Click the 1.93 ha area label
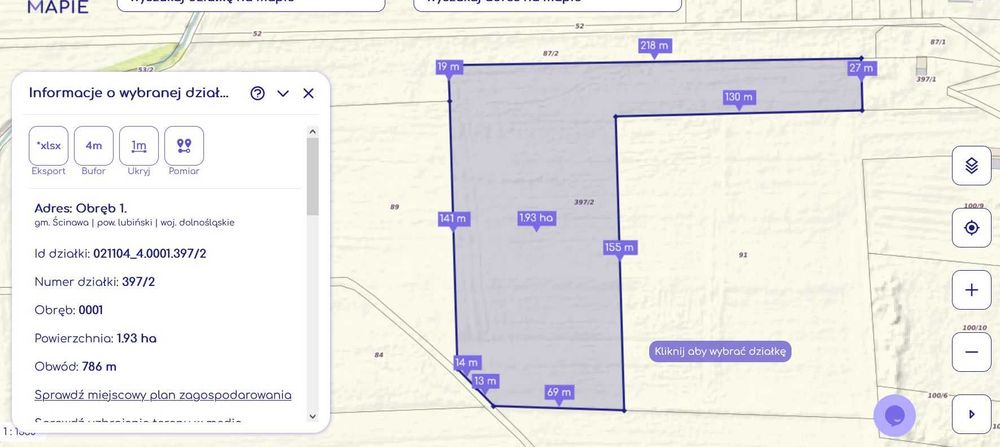This screenshot has height=447, width=1000. click(536, 218)
